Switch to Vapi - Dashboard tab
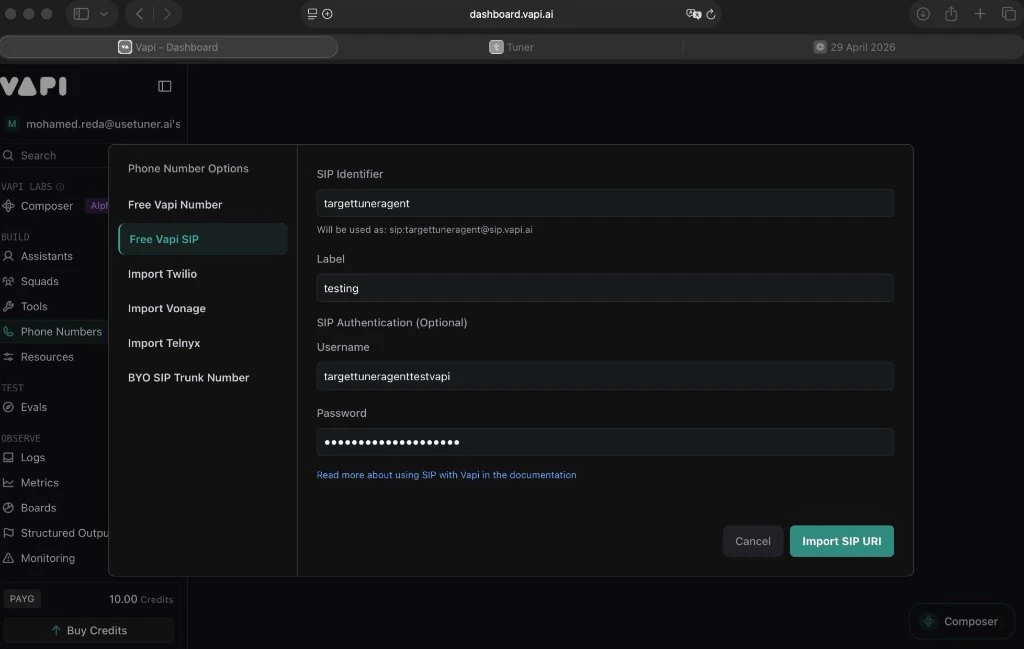Image resolution: width=1024 pixels, height=649 pixels. [168, 47]
